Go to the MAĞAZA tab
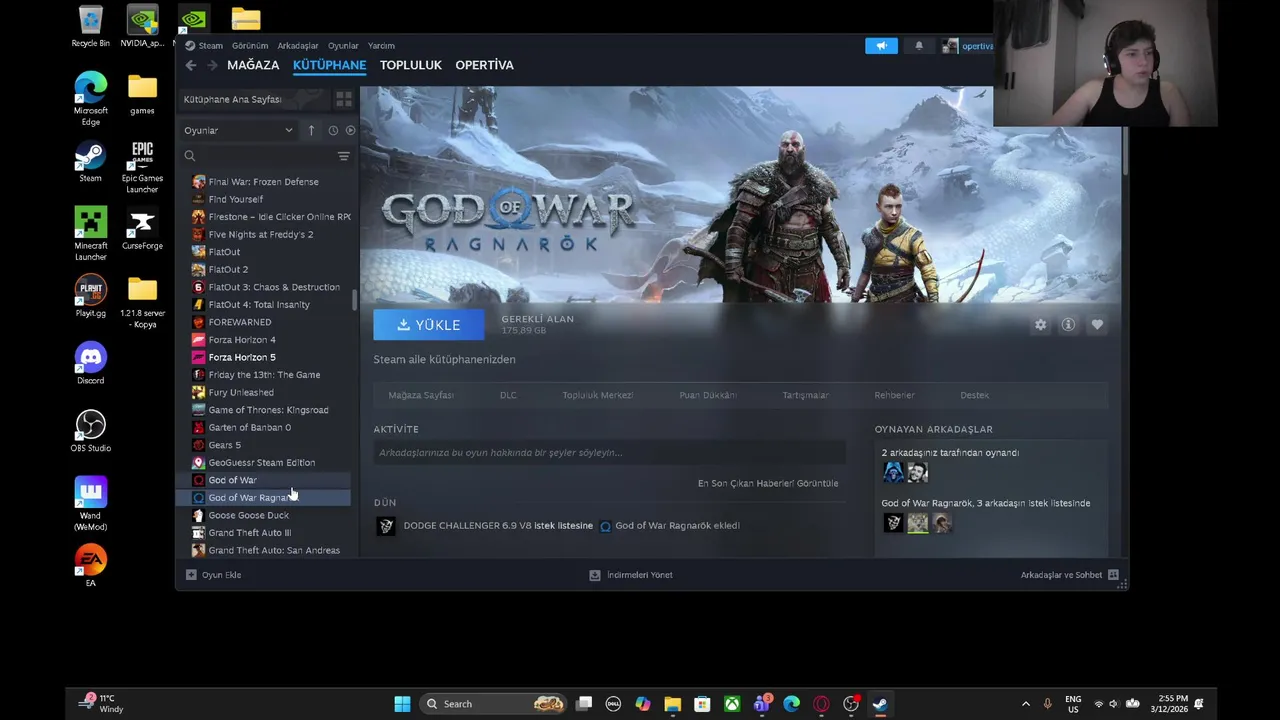Screen dimensions: 1280x720 [253, 65]
